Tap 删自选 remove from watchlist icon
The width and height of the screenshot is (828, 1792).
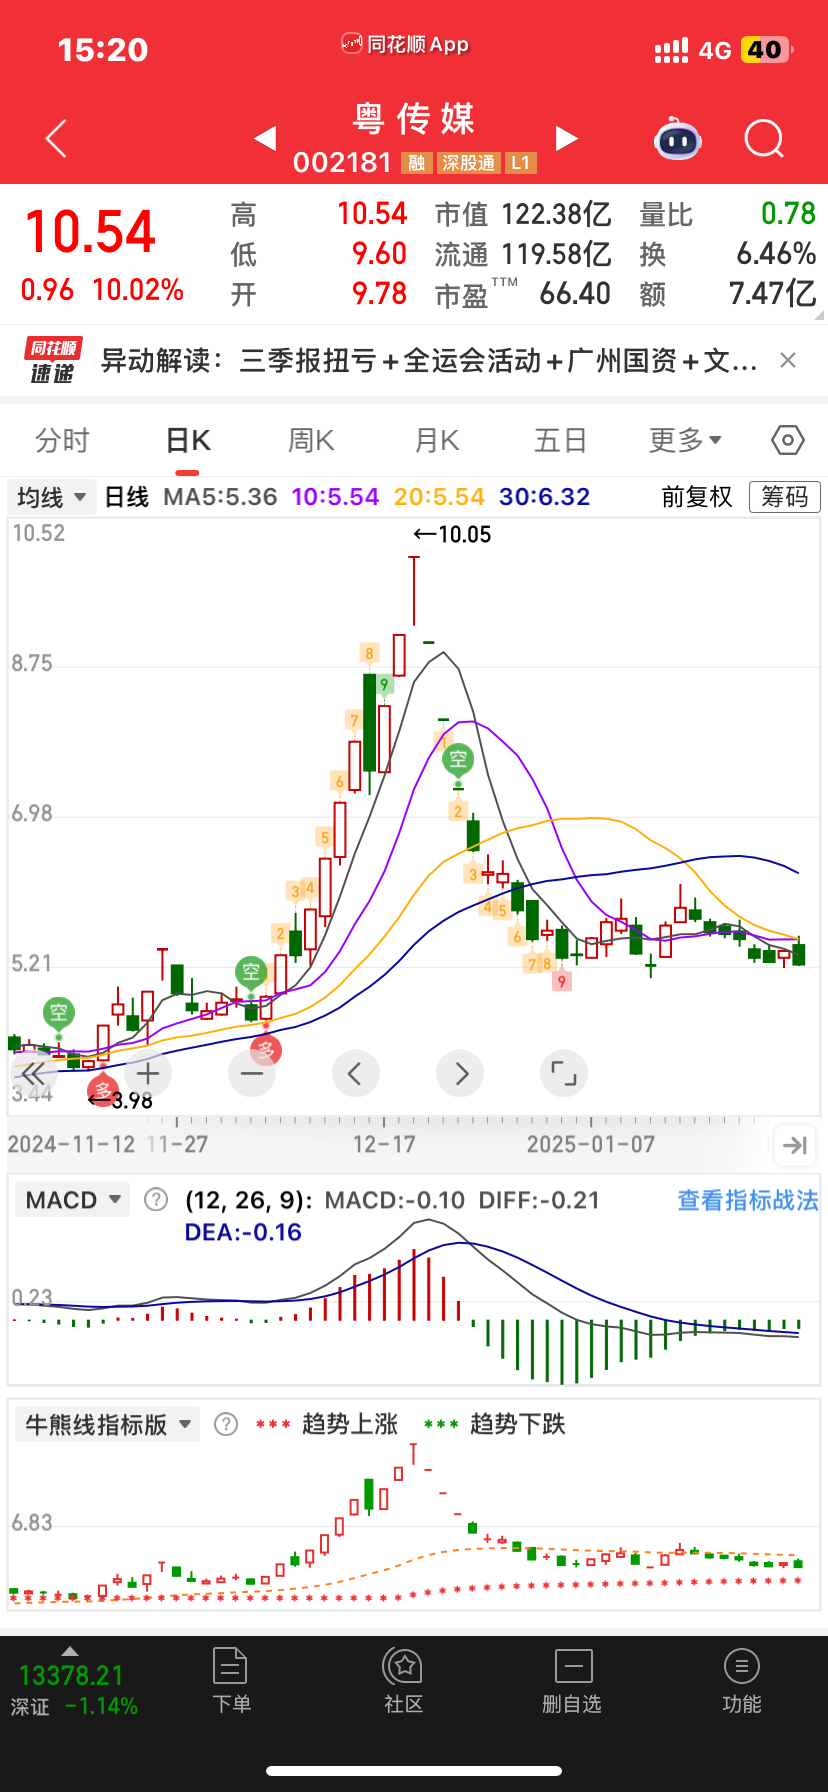point(573,1679)
